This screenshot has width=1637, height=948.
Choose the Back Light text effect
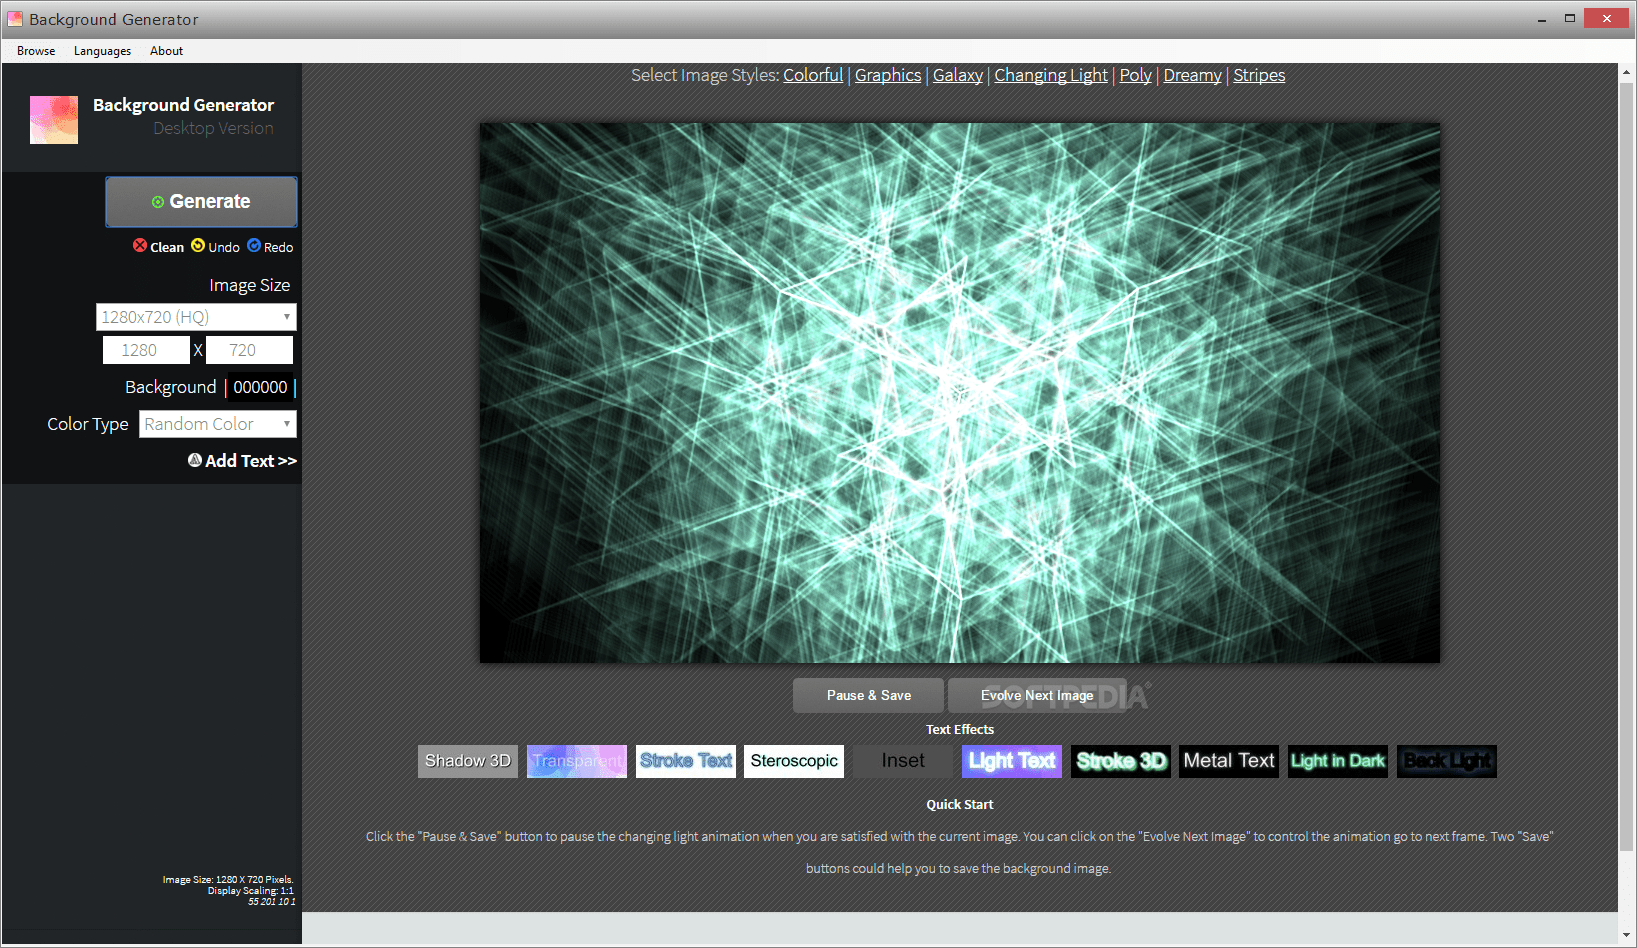[1447, 761]
